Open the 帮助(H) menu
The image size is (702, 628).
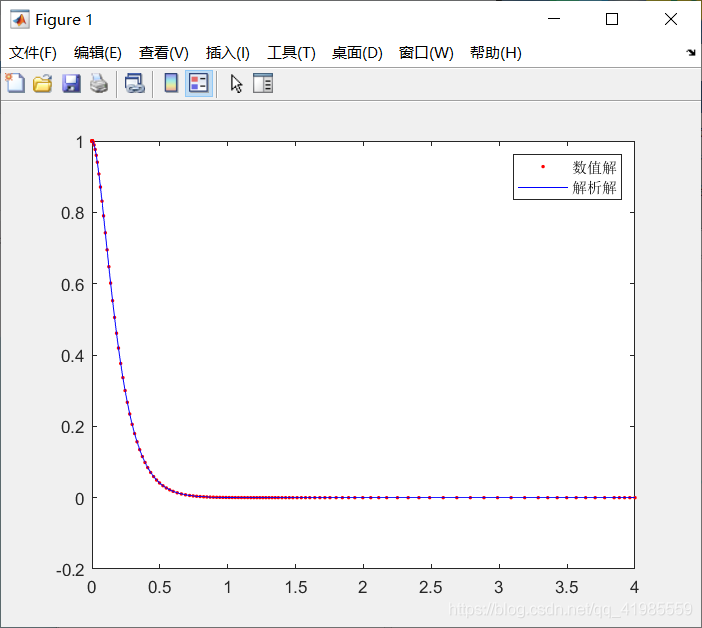(x=496, y=53)
